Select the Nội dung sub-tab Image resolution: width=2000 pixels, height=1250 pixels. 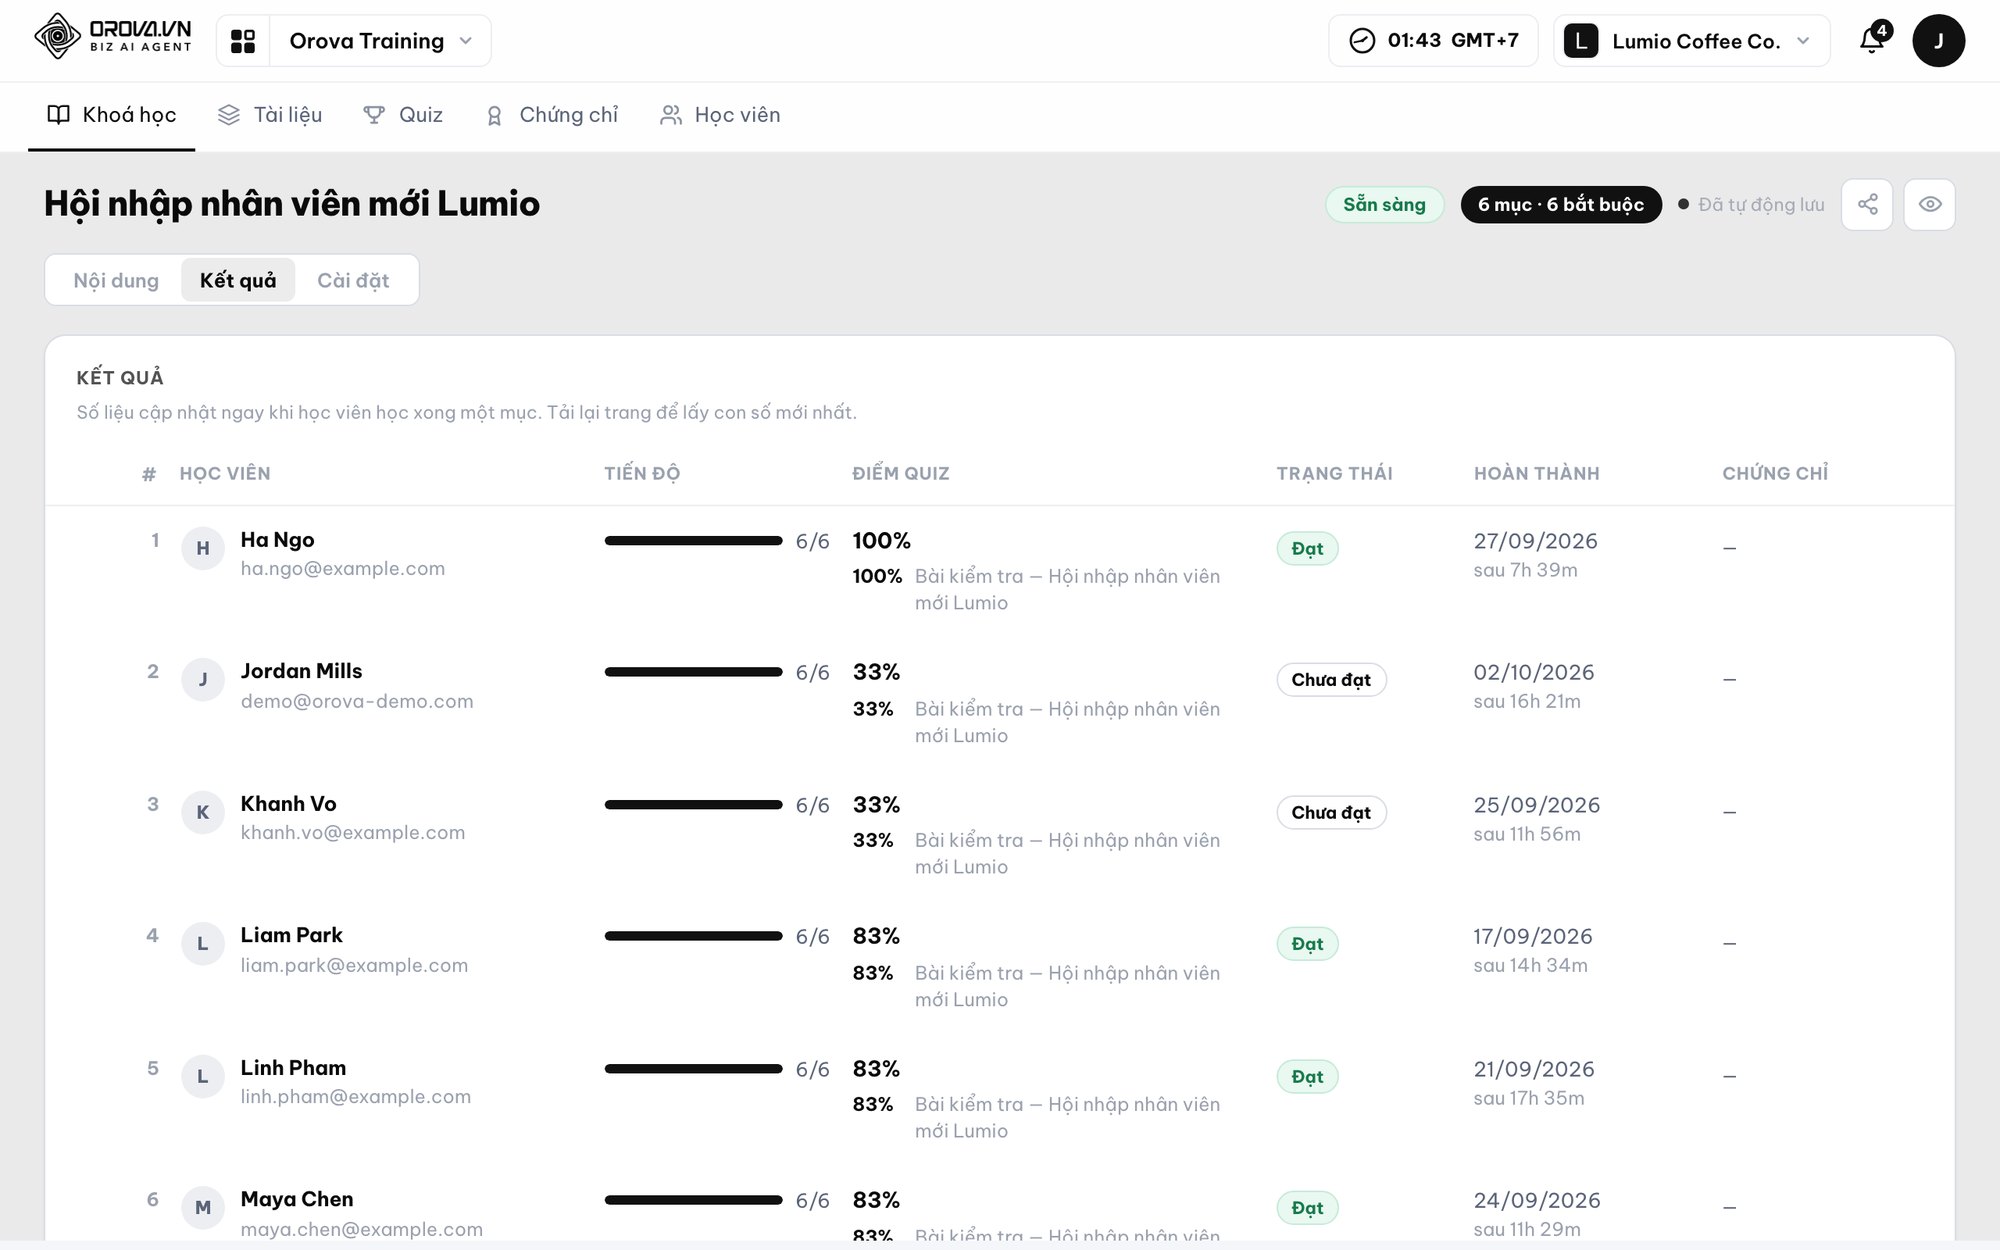[x=116, y=280]
